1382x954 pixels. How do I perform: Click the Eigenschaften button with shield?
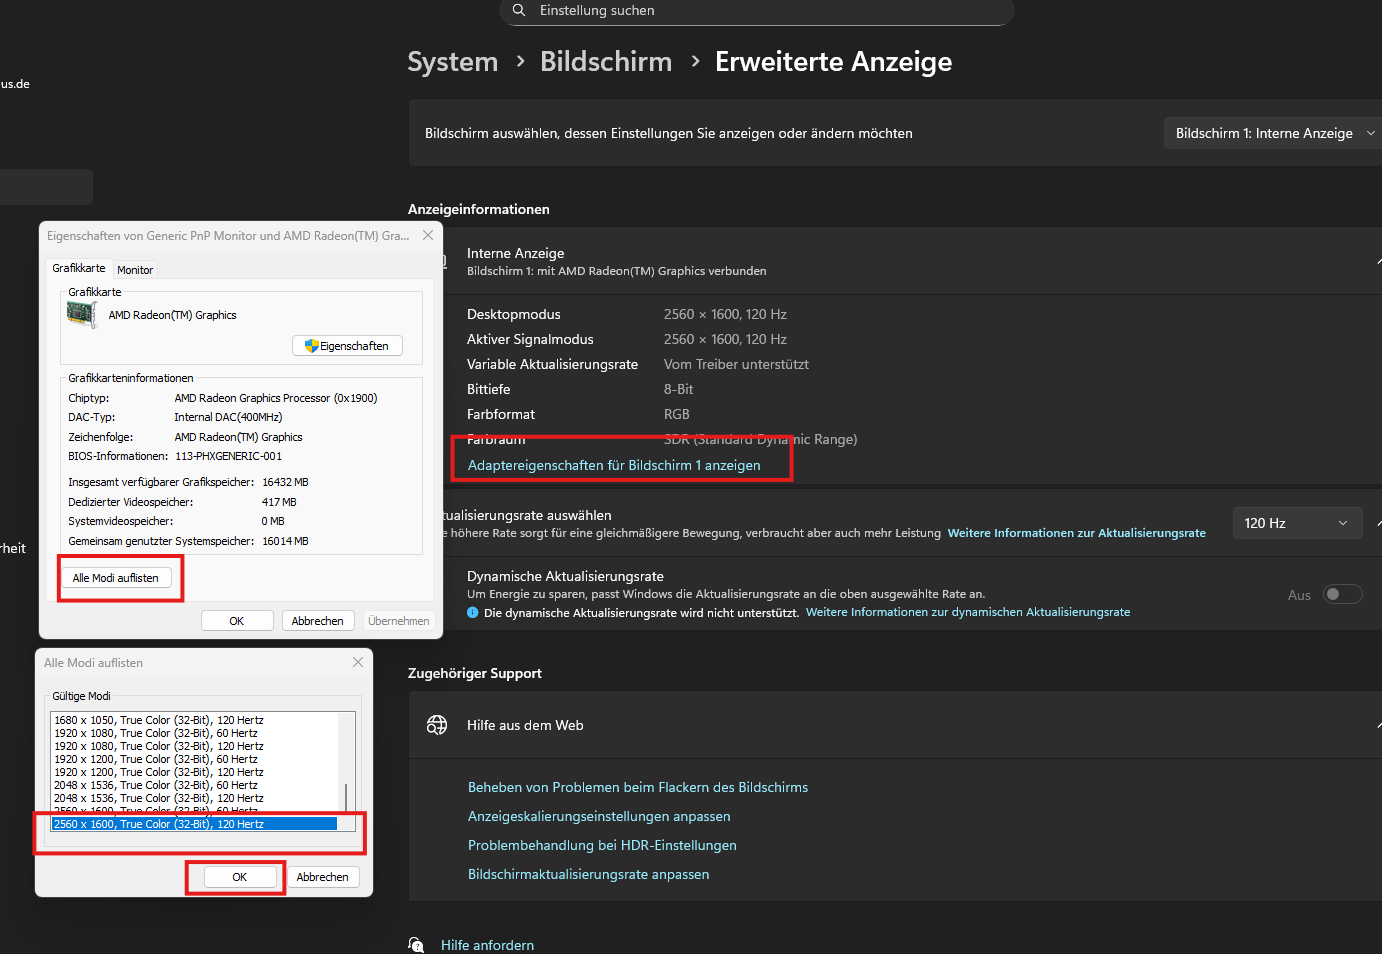[x=347, y=346]
